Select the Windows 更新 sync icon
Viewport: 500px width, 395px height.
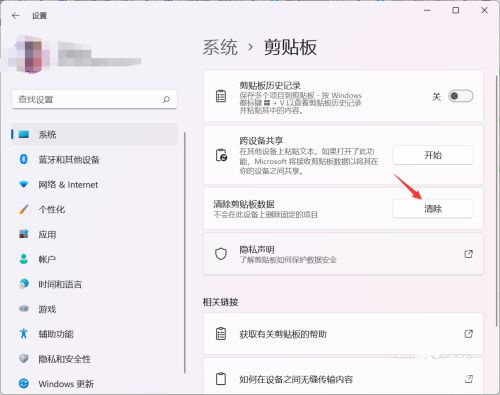[24, 383]
